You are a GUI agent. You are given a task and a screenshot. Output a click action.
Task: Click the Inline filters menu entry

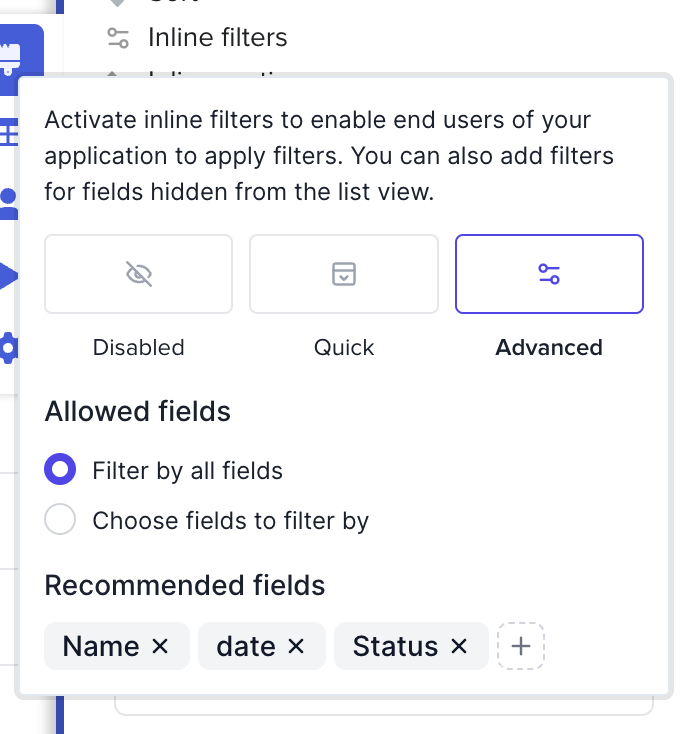coord(217,38)
